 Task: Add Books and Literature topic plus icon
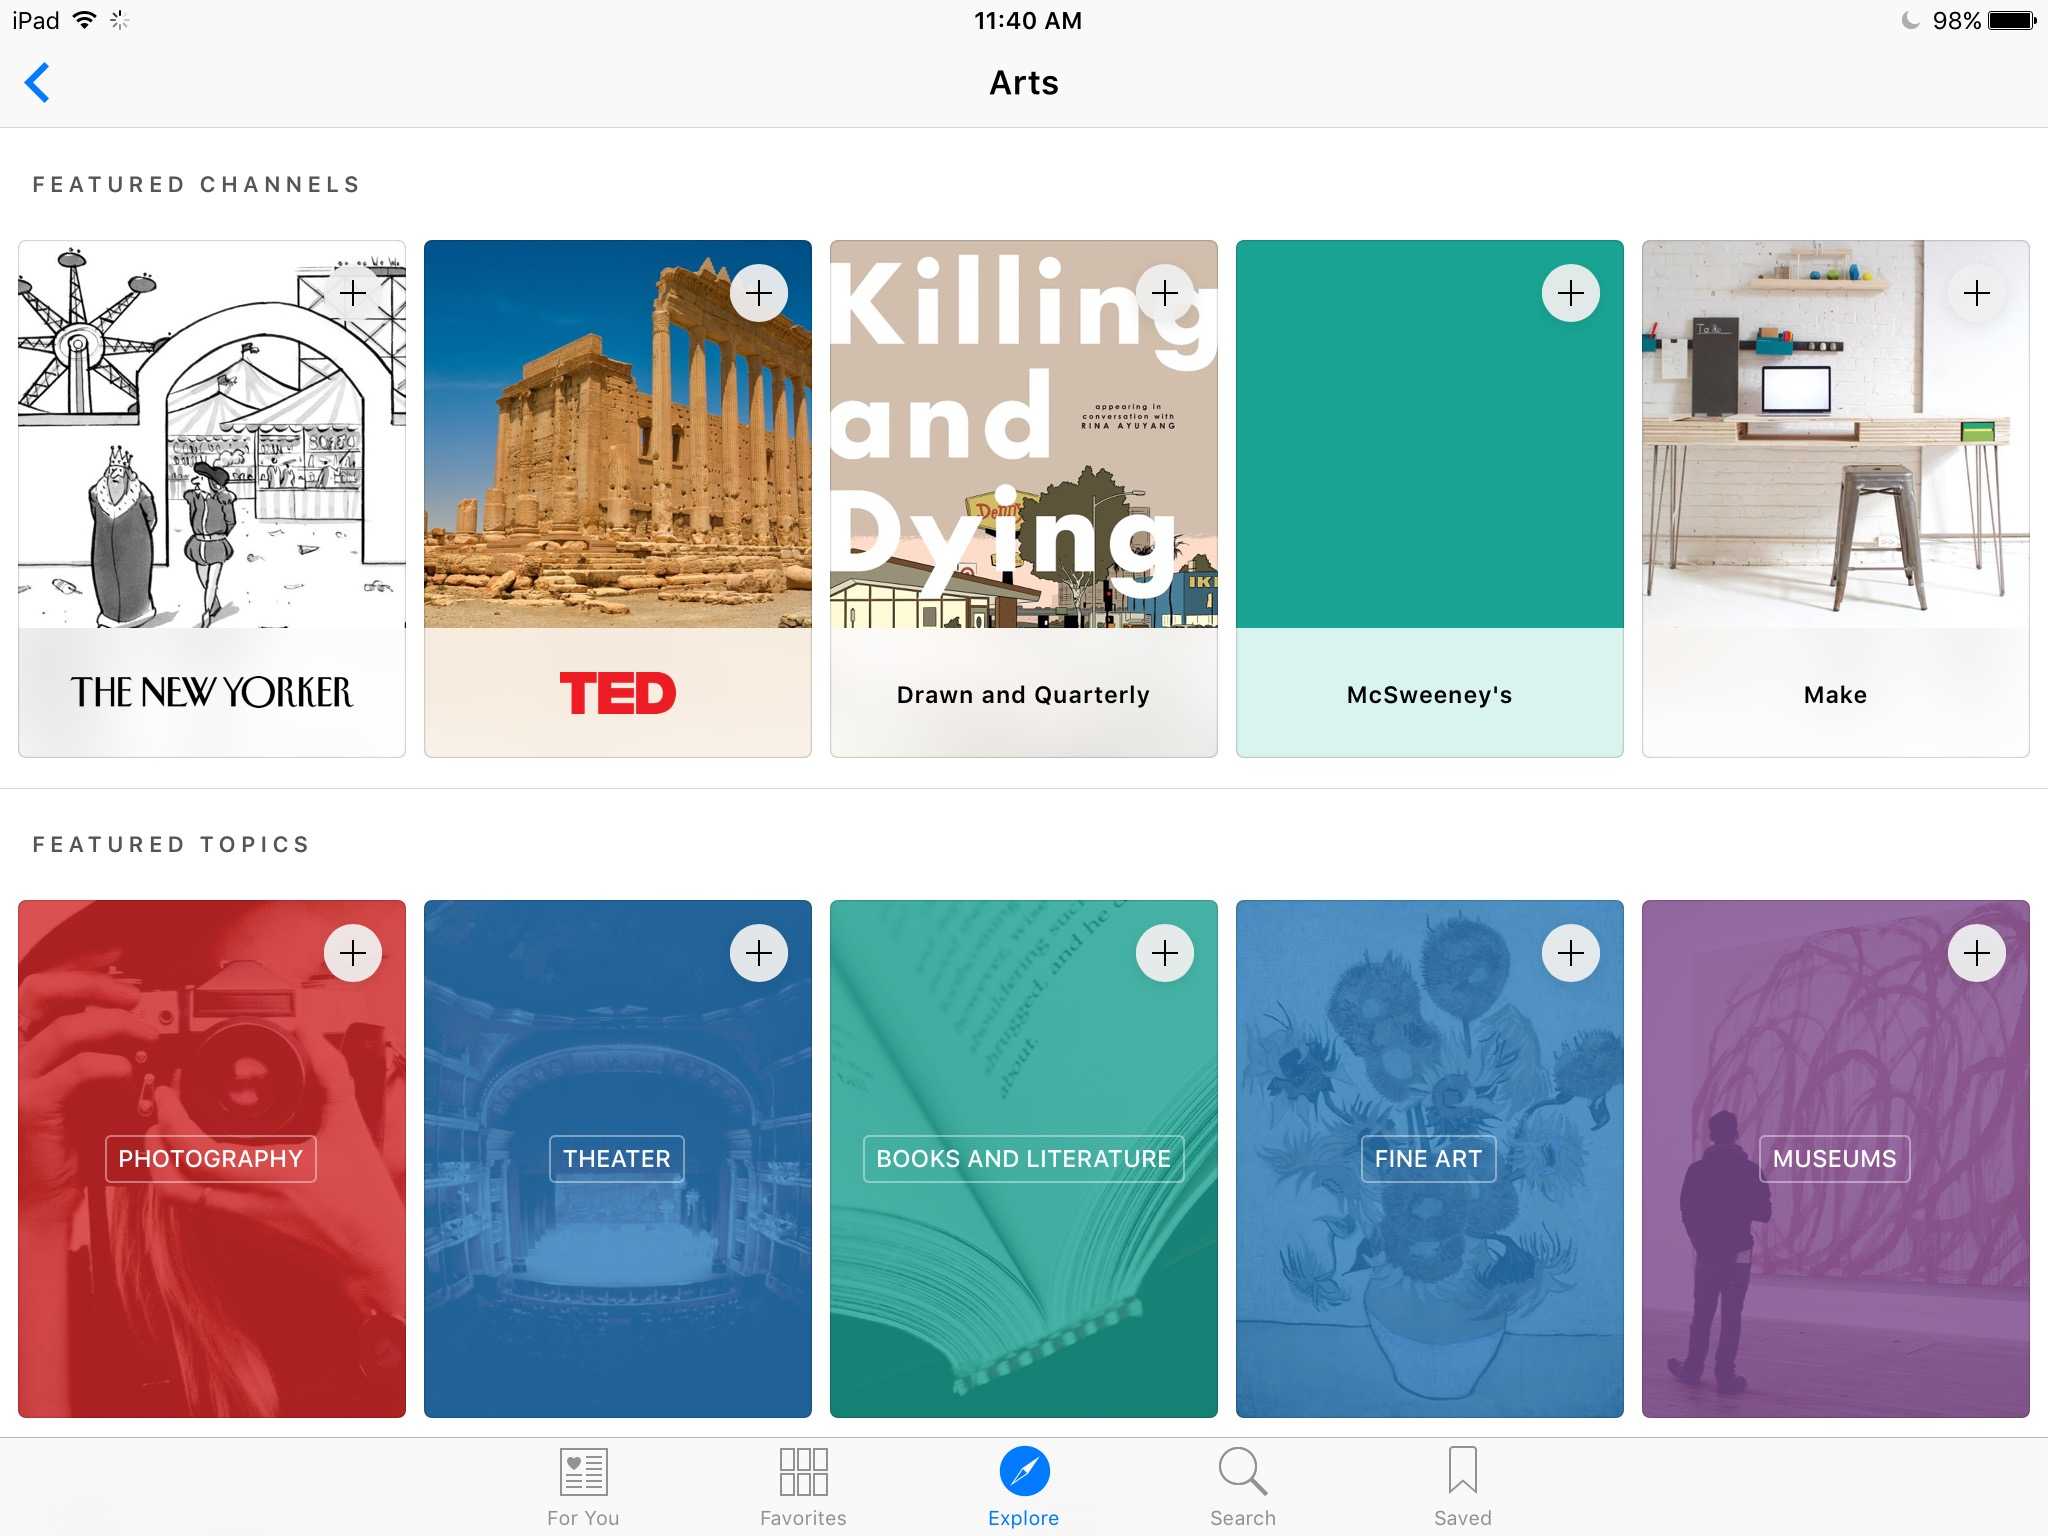1165,953
